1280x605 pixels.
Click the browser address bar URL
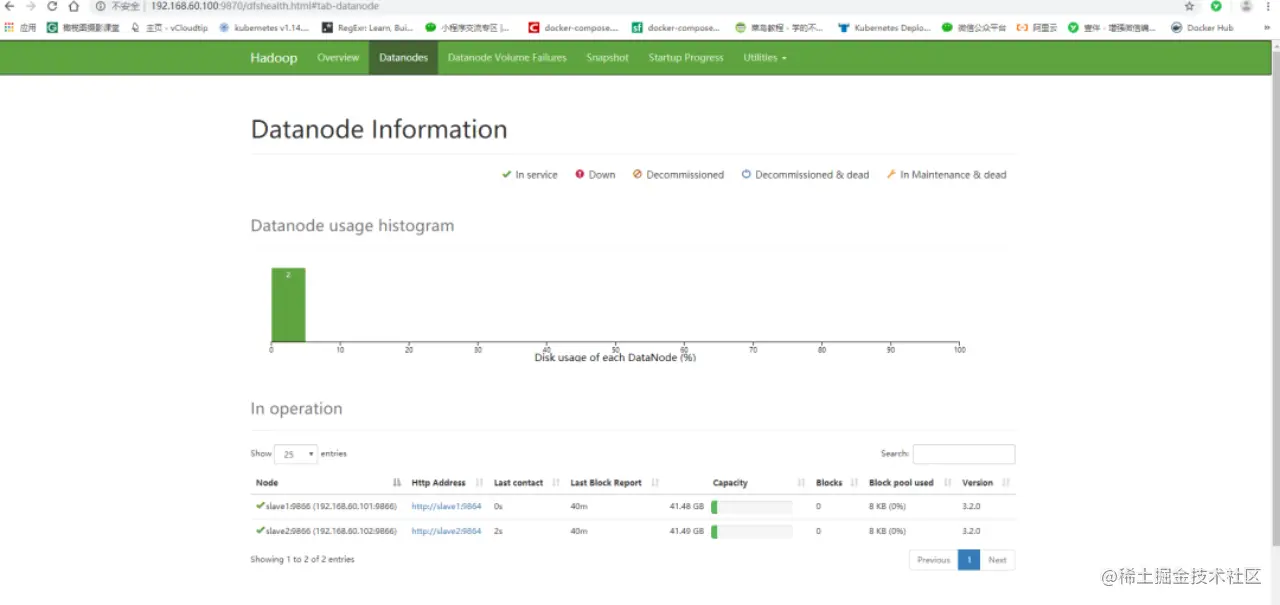point(265,6)
